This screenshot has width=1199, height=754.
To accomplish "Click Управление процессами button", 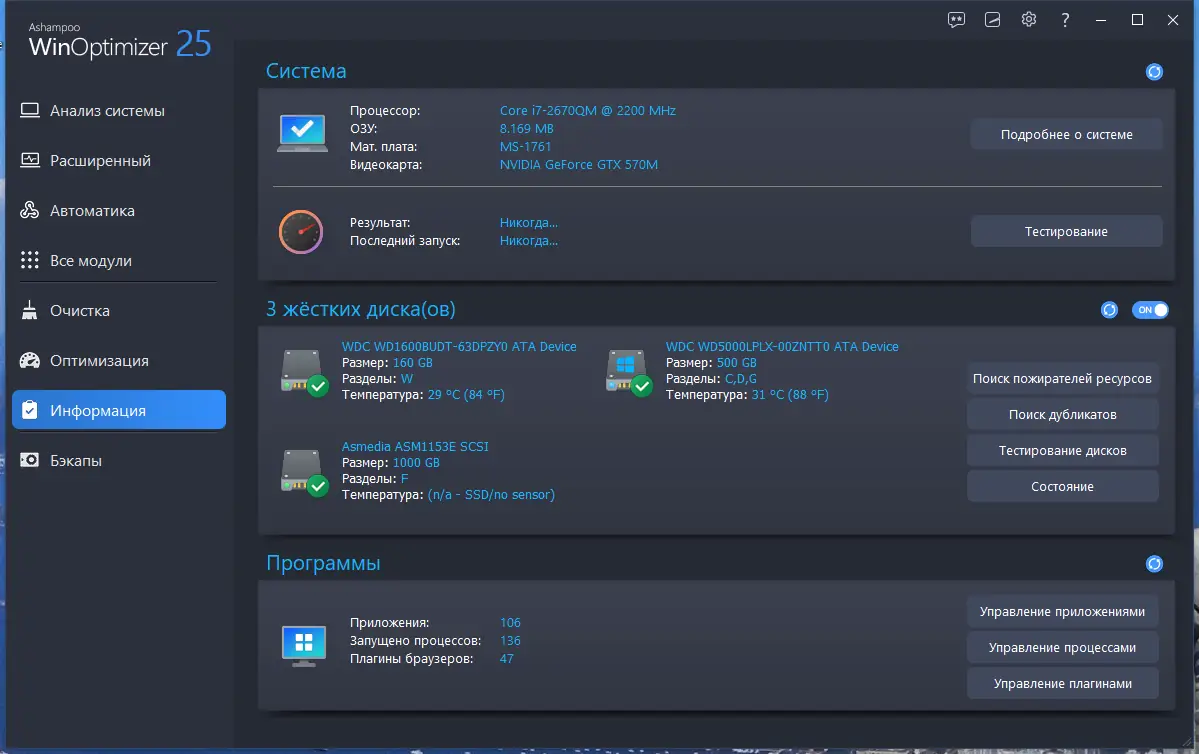I will [x=1062, y=648].
